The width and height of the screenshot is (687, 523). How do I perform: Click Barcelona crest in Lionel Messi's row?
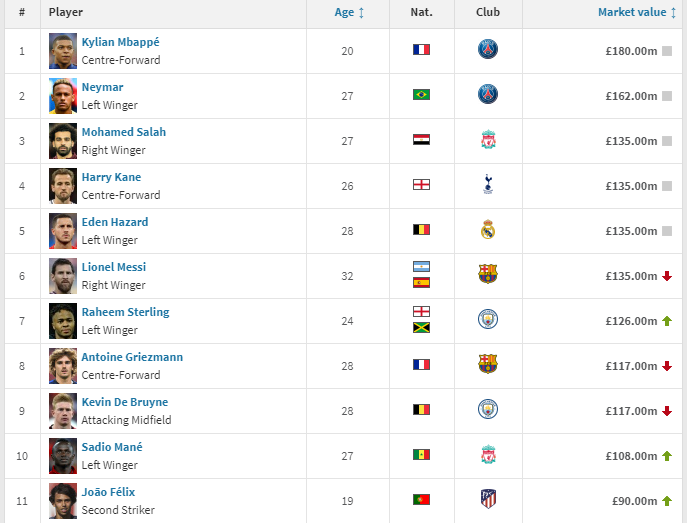point(488,274)
